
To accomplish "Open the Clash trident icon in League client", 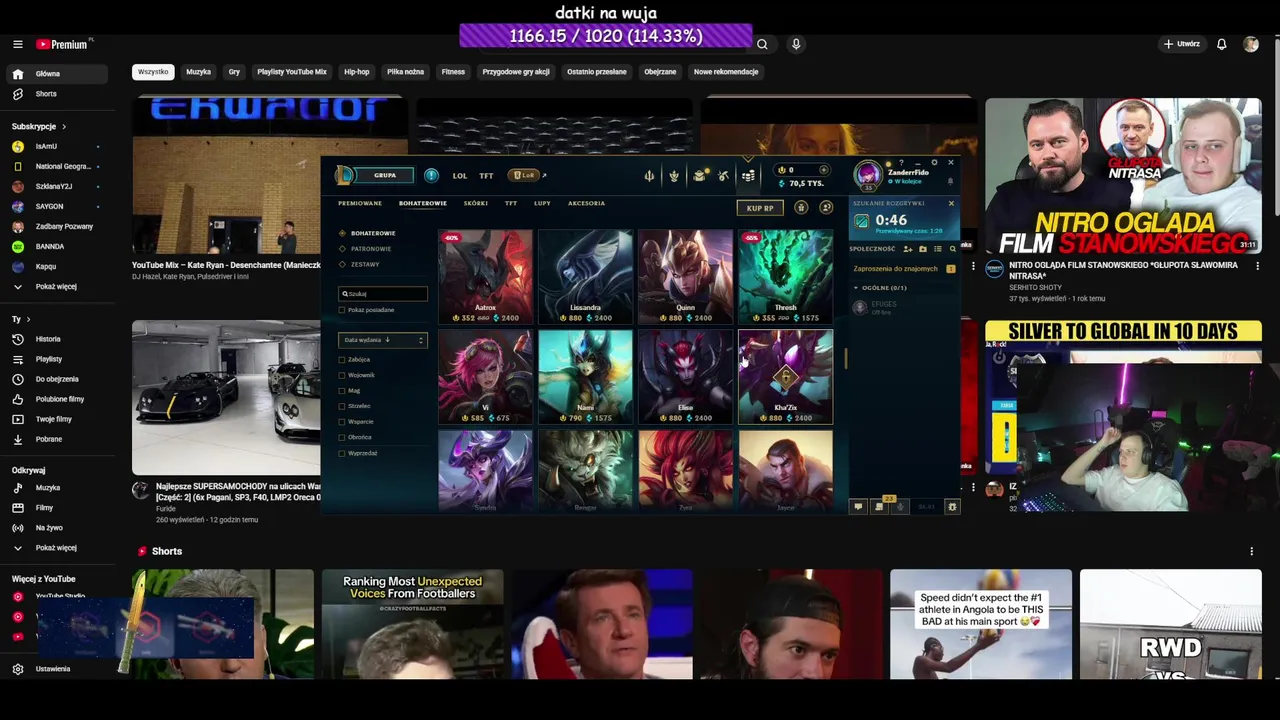I will pos(649,176).
